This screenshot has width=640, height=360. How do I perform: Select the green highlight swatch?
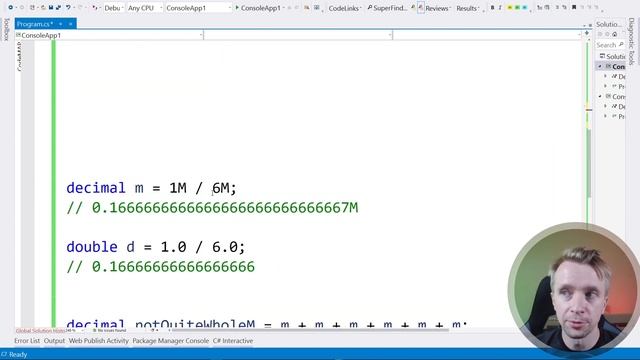tap(517, 8)
